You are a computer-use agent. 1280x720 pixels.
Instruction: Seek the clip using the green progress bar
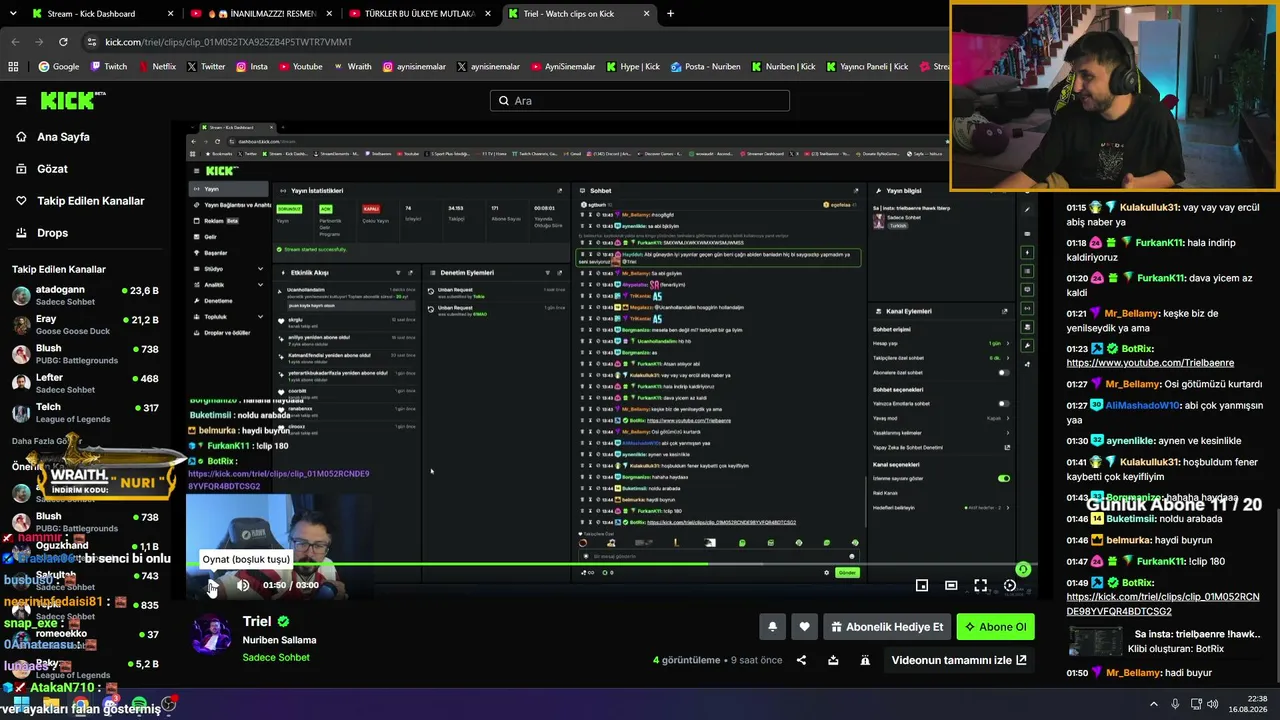[x=612, y=565]
